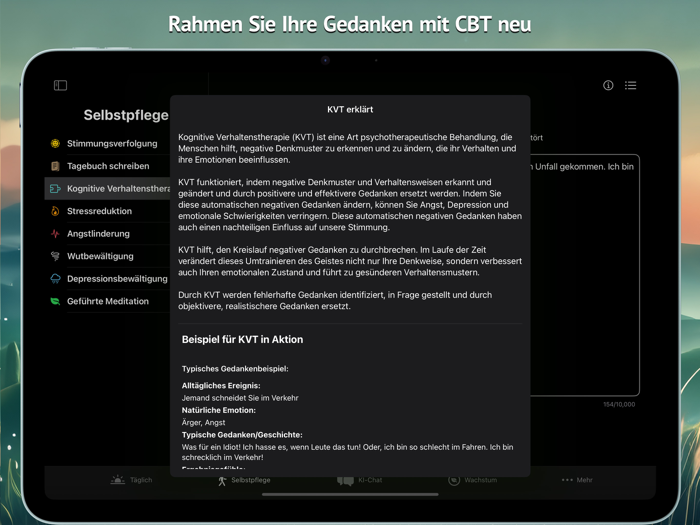Viewport: 700px width, 525px height.
Task: Switch to the KI-Chat tab label
Action: coord(370,480)
